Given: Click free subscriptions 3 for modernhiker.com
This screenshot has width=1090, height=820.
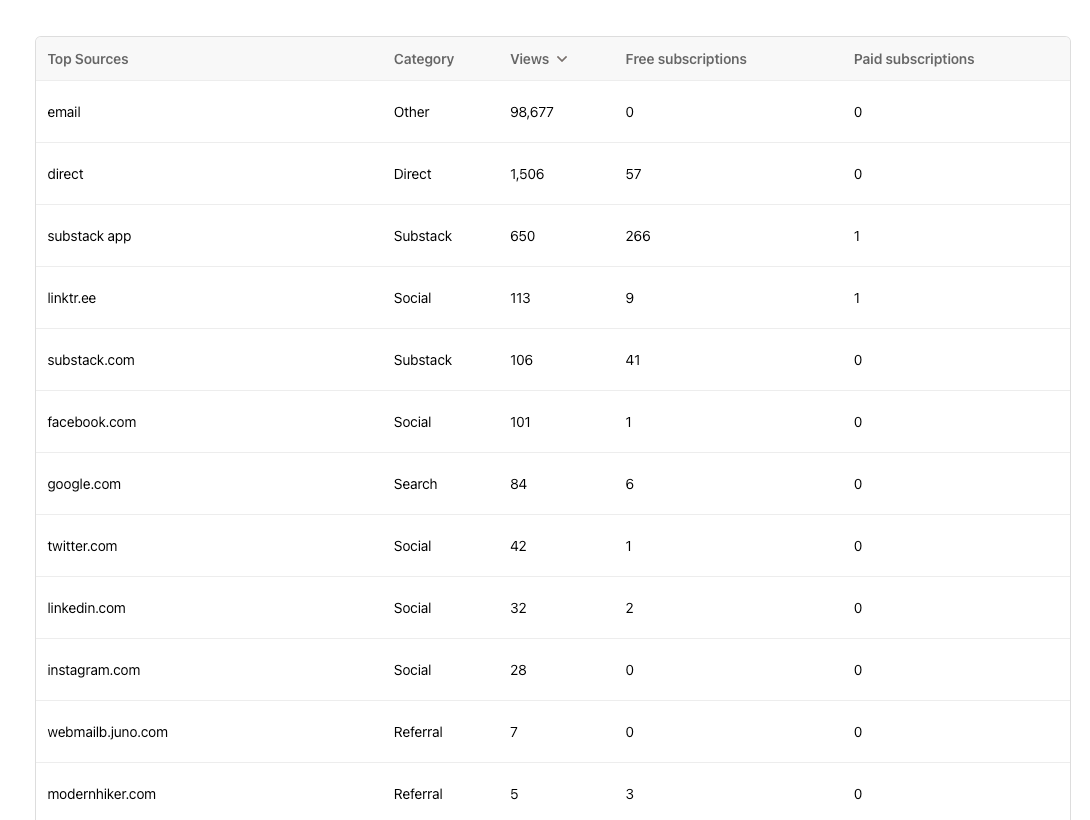Looking at the screenshot, I should 630,794.
